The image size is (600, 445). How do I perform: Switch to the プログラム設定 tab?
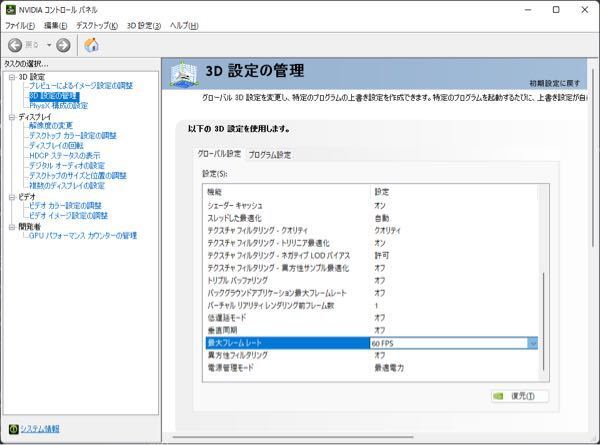(270, 155)
